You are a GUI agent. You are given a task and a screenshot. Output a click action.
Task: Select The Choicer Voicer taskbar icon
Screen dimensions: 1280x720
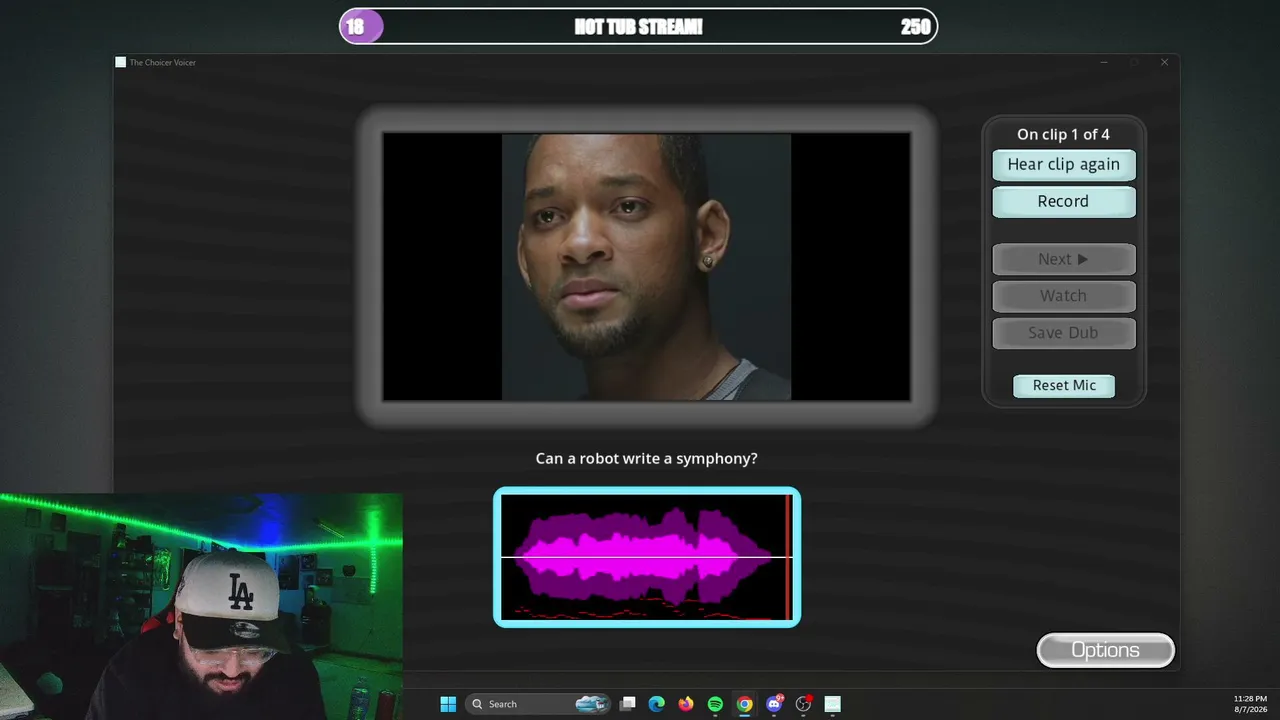pos(832,704)
